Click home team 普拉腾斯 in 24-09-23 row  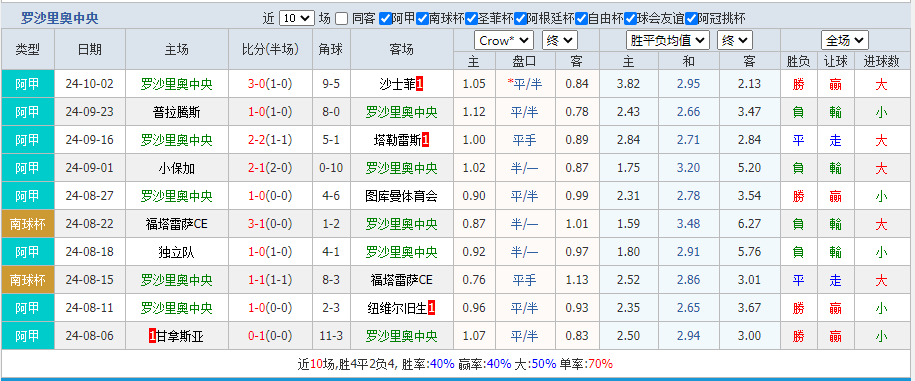[177, 112]
